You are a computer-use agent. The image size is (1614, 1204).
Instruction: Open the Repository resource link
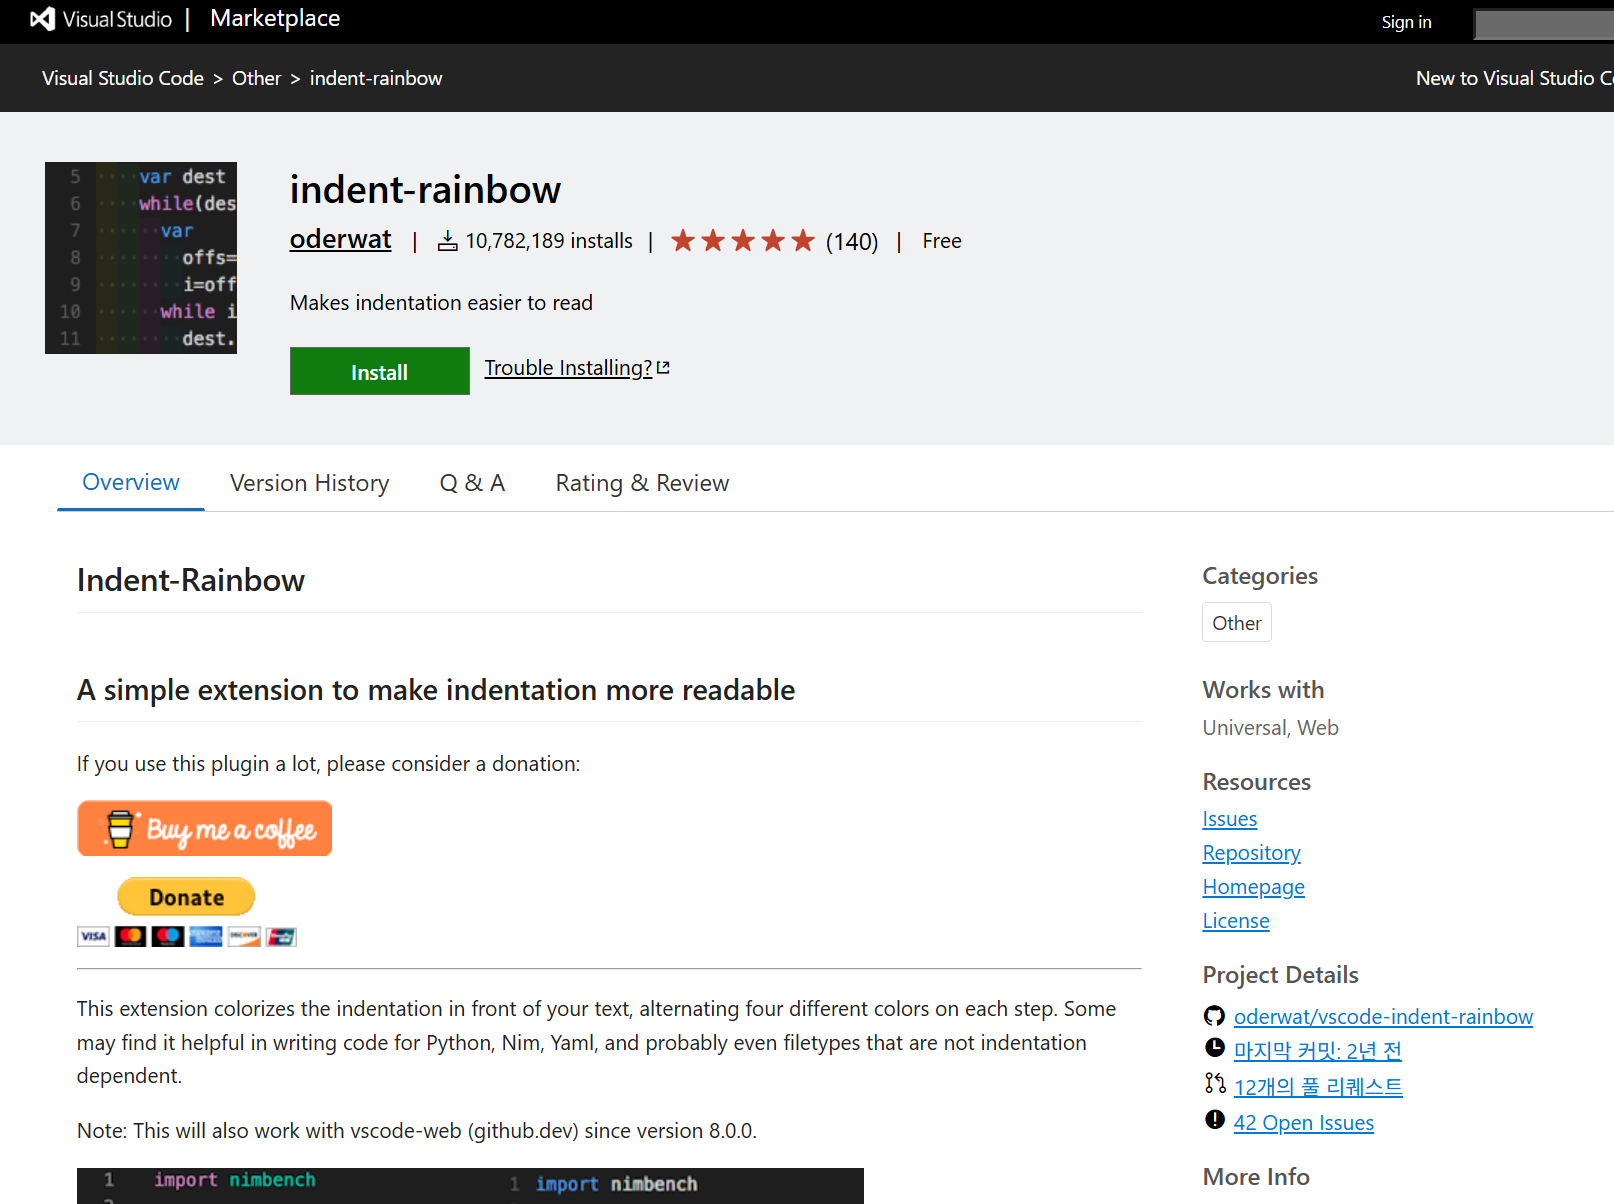(x=1251, y=853)
